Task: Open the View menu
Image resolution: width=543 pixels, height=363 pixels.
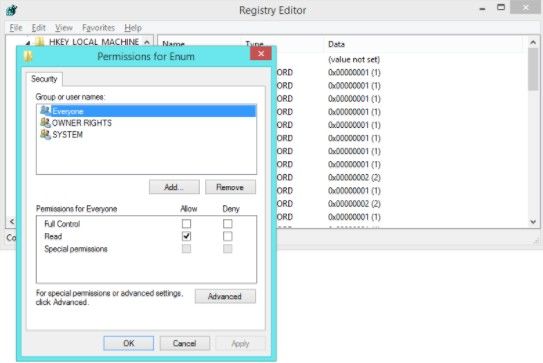Action: pos(64,28)
